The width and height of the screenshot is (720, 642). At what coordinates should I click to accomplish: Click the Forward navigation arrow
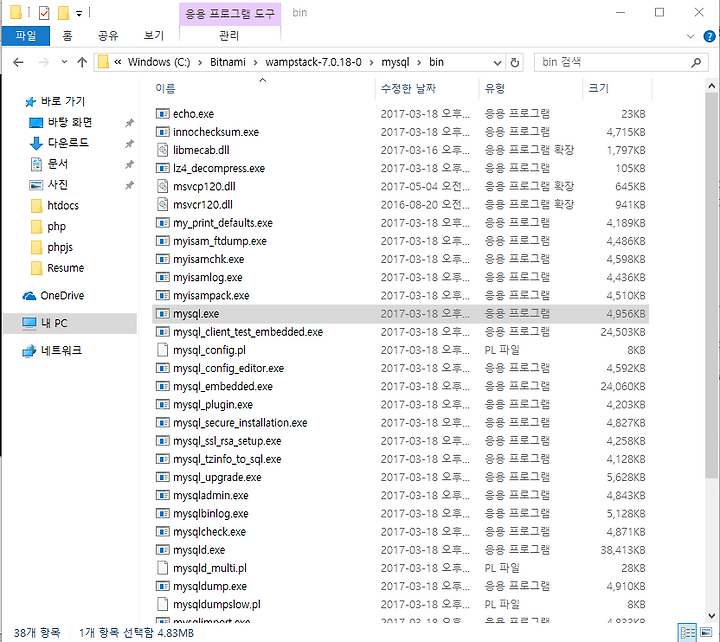click(x=44, y=62)
